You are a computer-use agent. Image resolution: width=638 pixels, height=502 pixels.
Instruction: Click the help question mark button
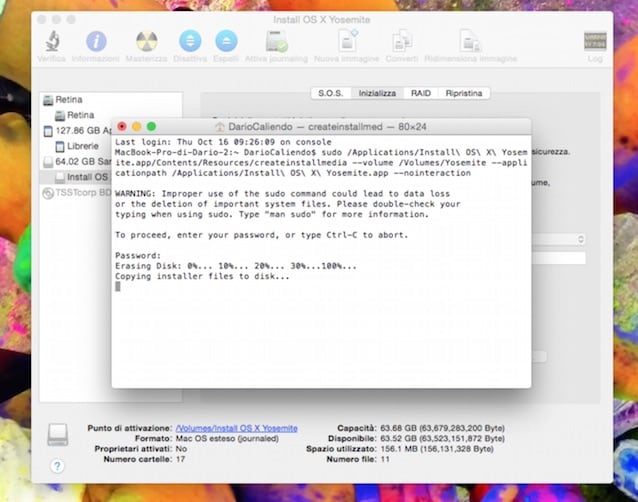[x=57, y=466]
